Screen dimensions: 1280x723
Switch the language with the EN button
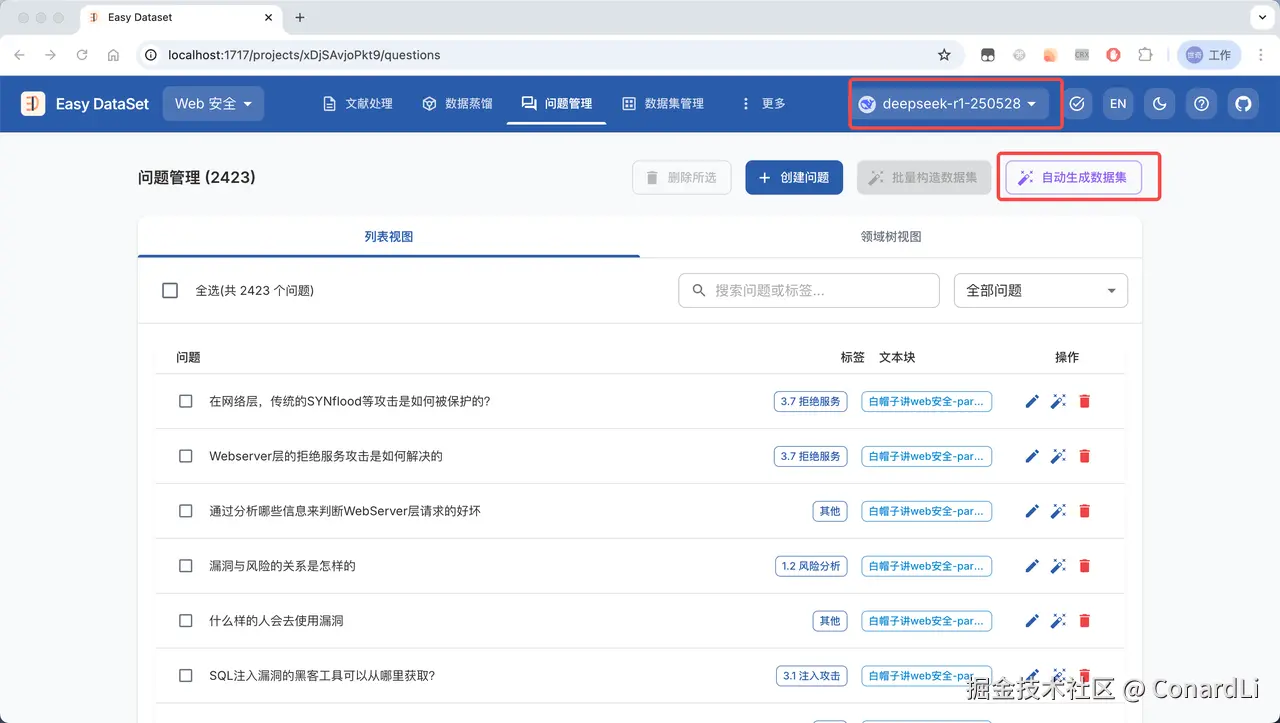pos(1118,103)
